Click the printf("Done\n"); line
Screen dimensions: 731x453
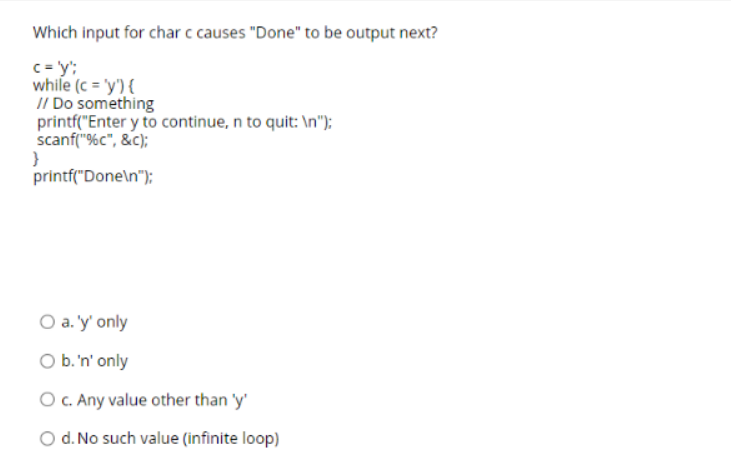[x=93, y=176]
